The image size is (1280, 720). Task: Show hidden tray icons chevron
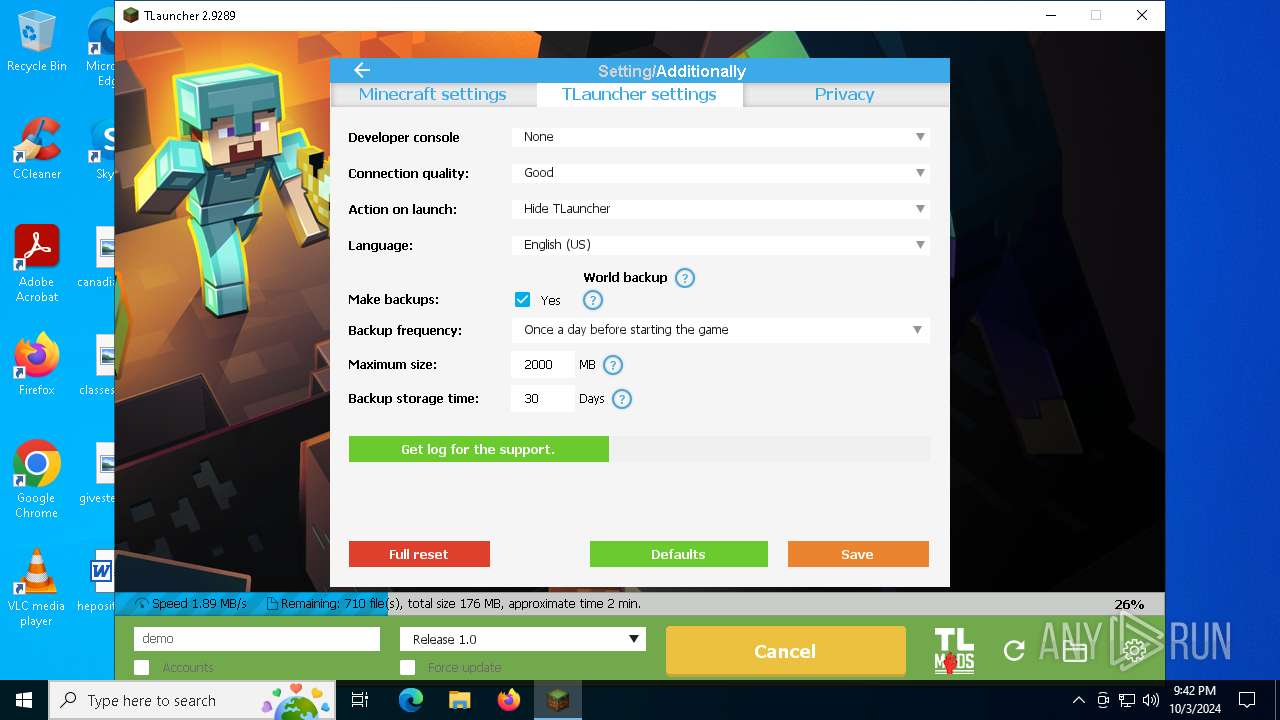(1078, 700)
